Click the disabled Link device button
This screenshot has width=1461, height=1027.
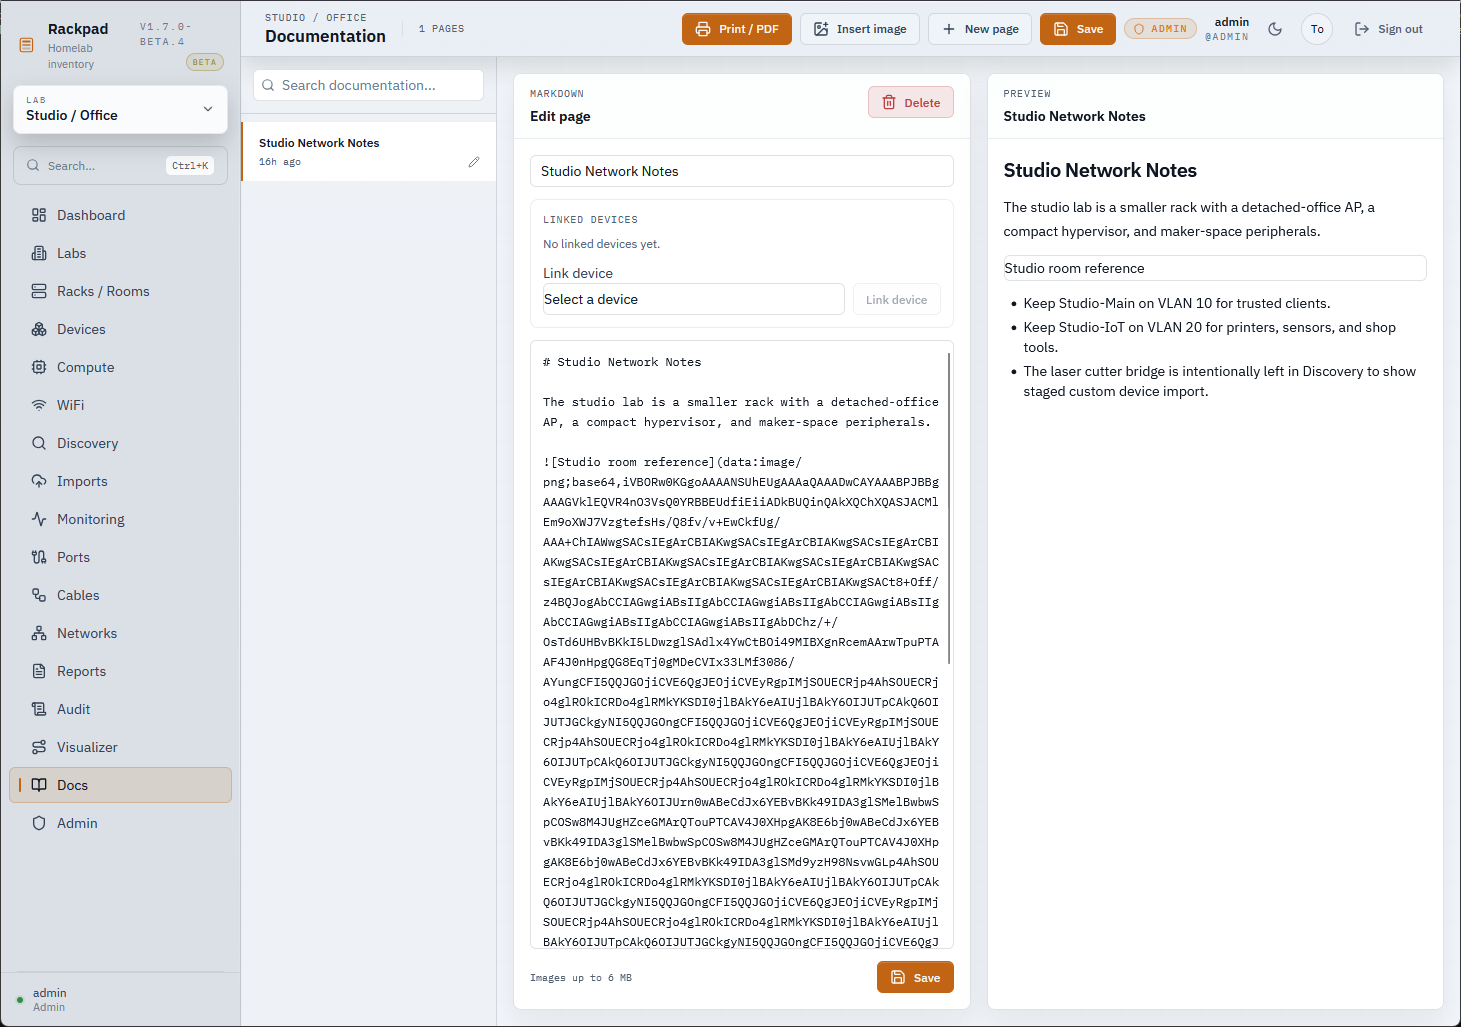(896, 299)
